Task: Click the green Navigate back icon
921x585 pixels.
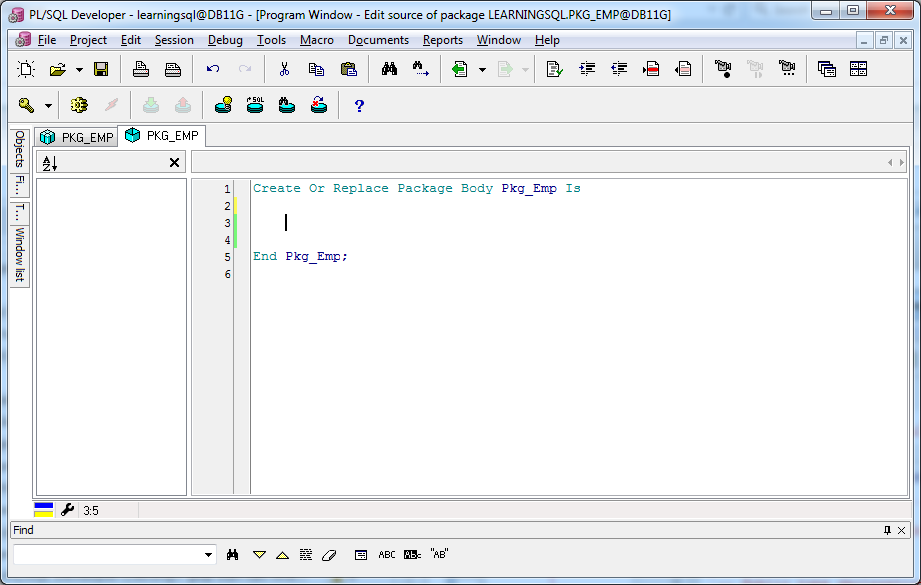Action: 460,69
